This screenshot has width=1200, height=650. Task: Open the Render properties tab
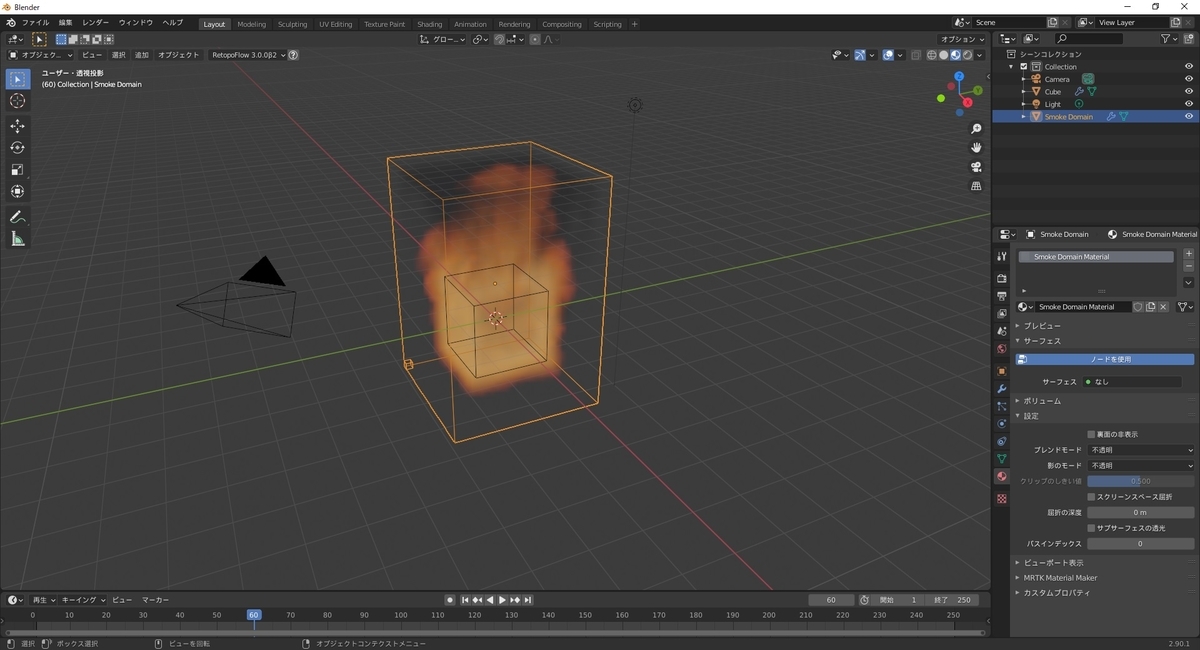point(1001,278)
